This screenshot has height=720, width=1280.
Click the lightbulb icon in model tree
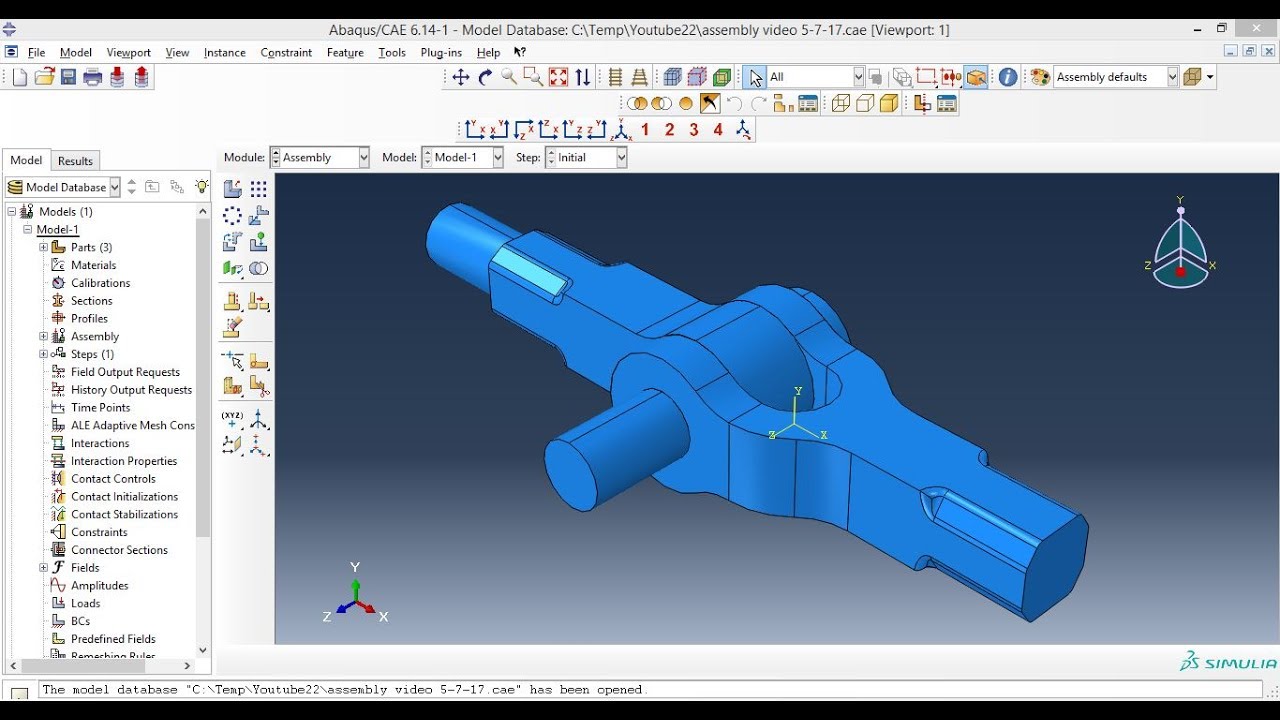202,187
